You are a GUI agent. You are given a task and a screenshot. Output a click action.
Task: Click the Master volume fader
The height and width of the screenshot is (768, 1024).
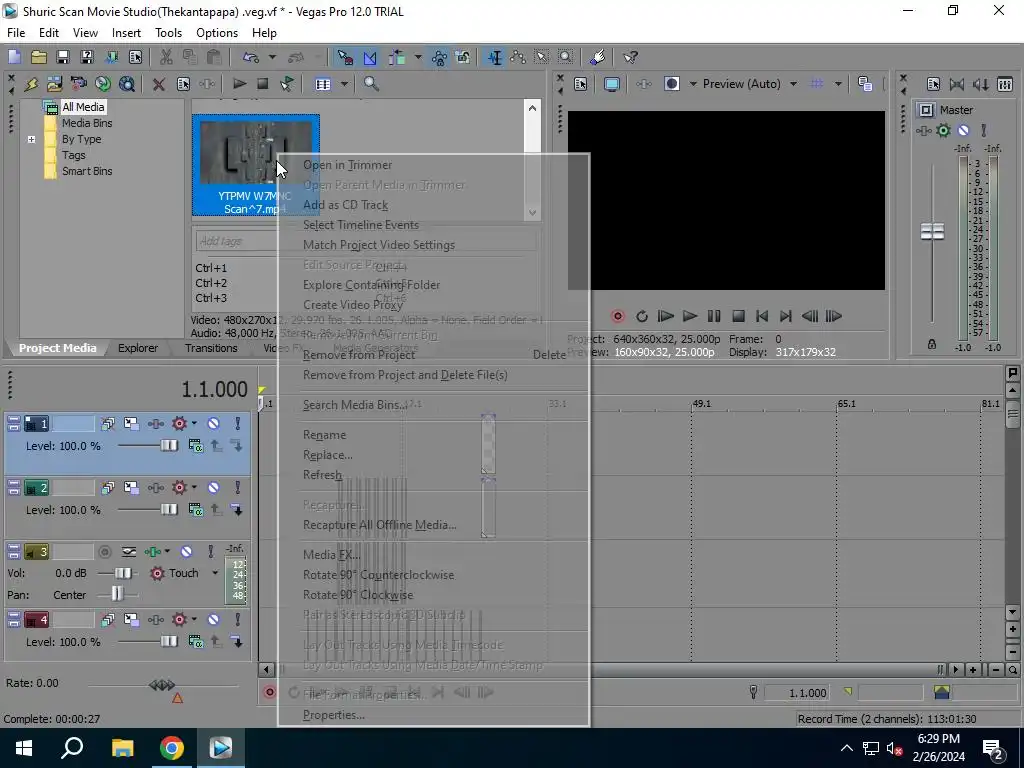(x=932, y=231)
